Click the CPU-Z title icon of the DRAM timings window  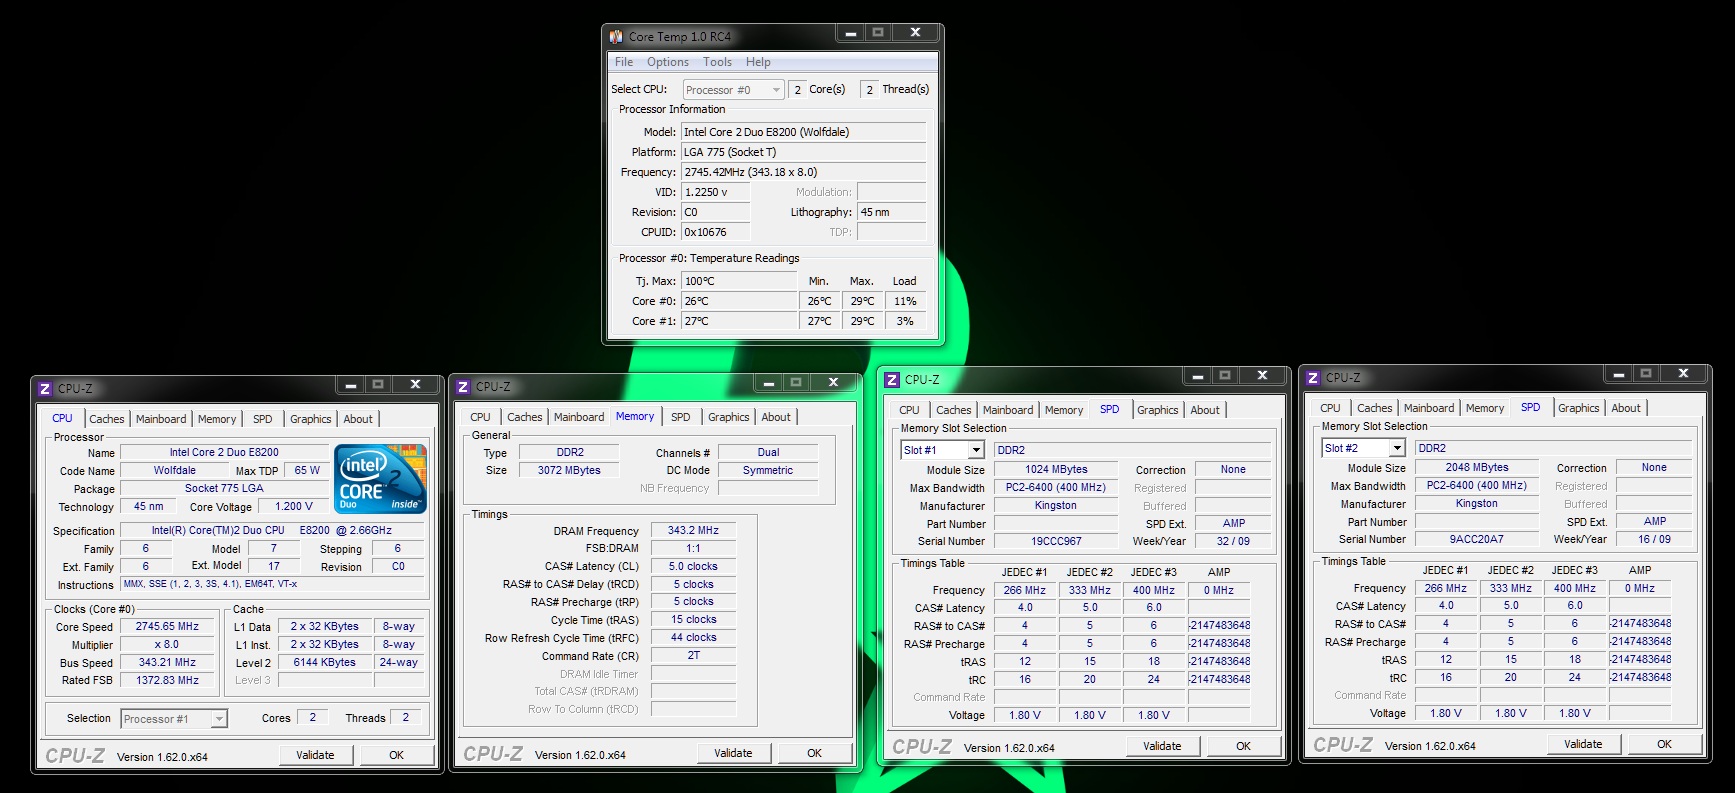point(463,387)
